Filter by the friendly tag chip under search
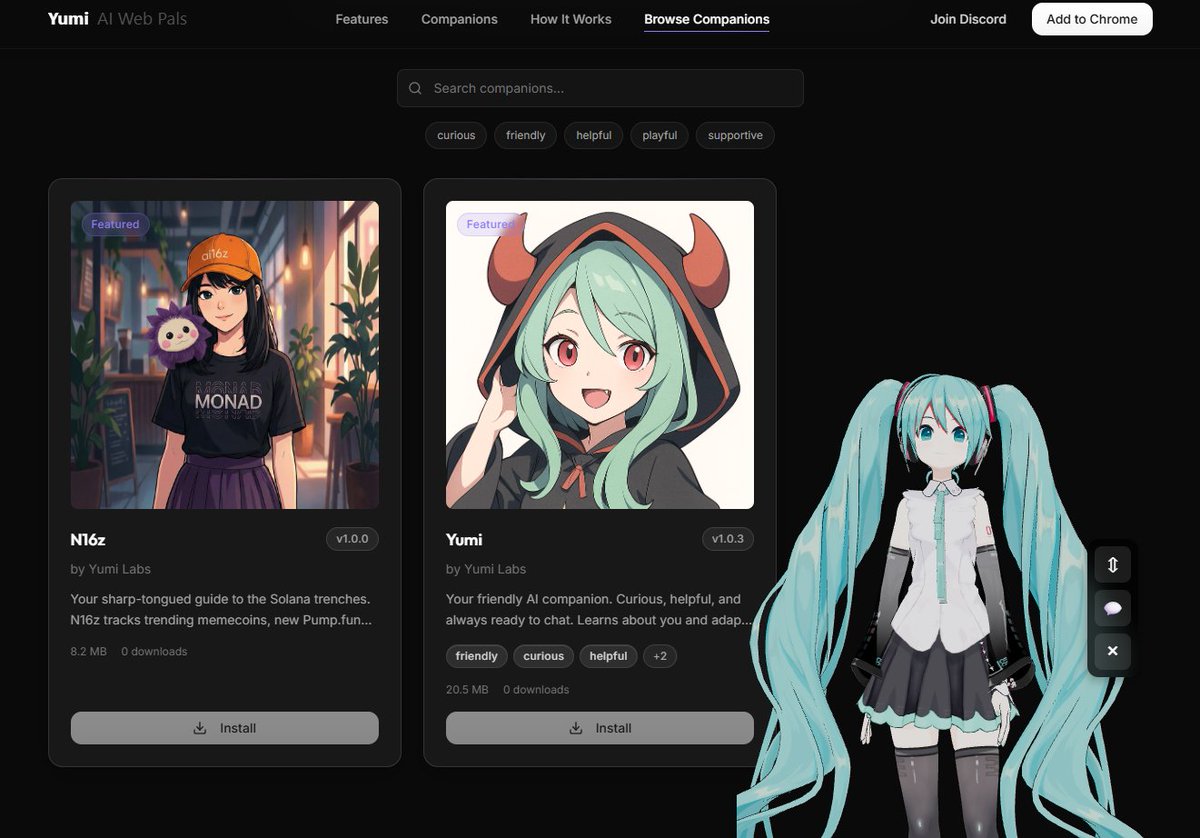The image size is (1200, 838). tap(526, 135)
